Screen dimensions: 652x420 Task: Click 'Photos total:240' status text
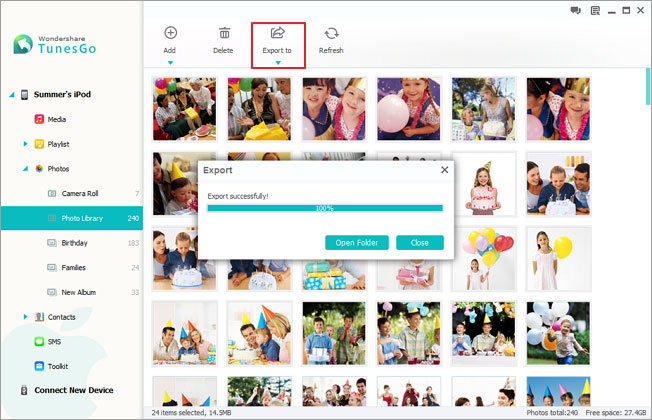pos(552,413)
